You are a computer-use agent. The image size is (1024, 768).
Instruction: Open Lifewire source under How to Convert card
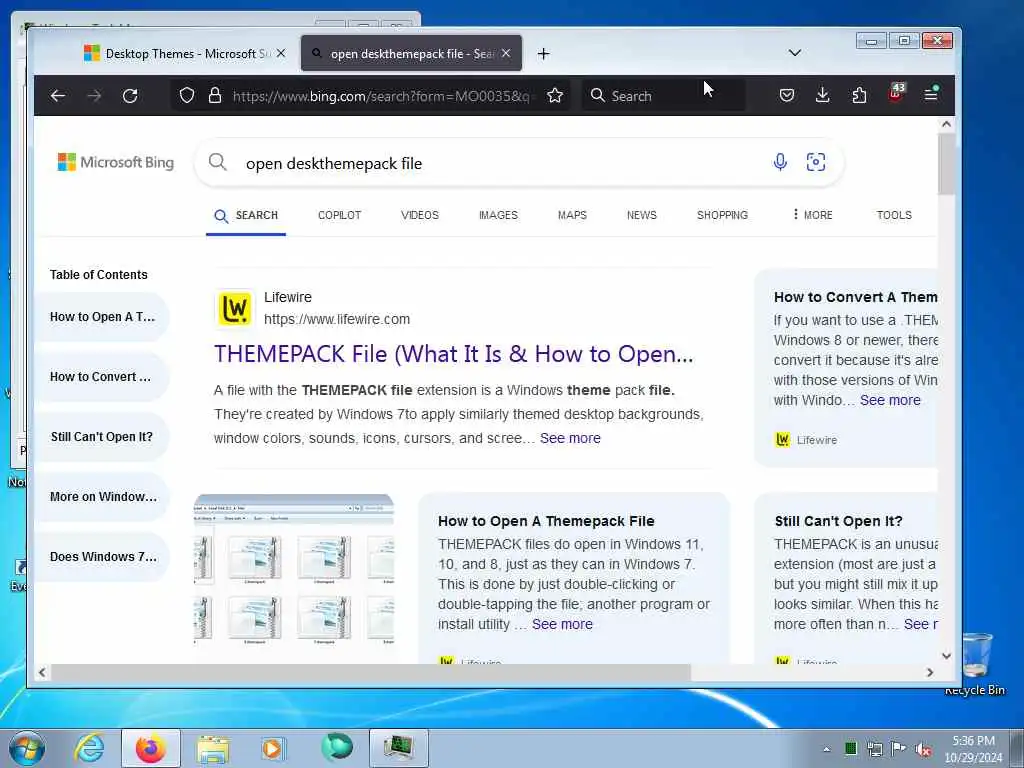point(806,440)
